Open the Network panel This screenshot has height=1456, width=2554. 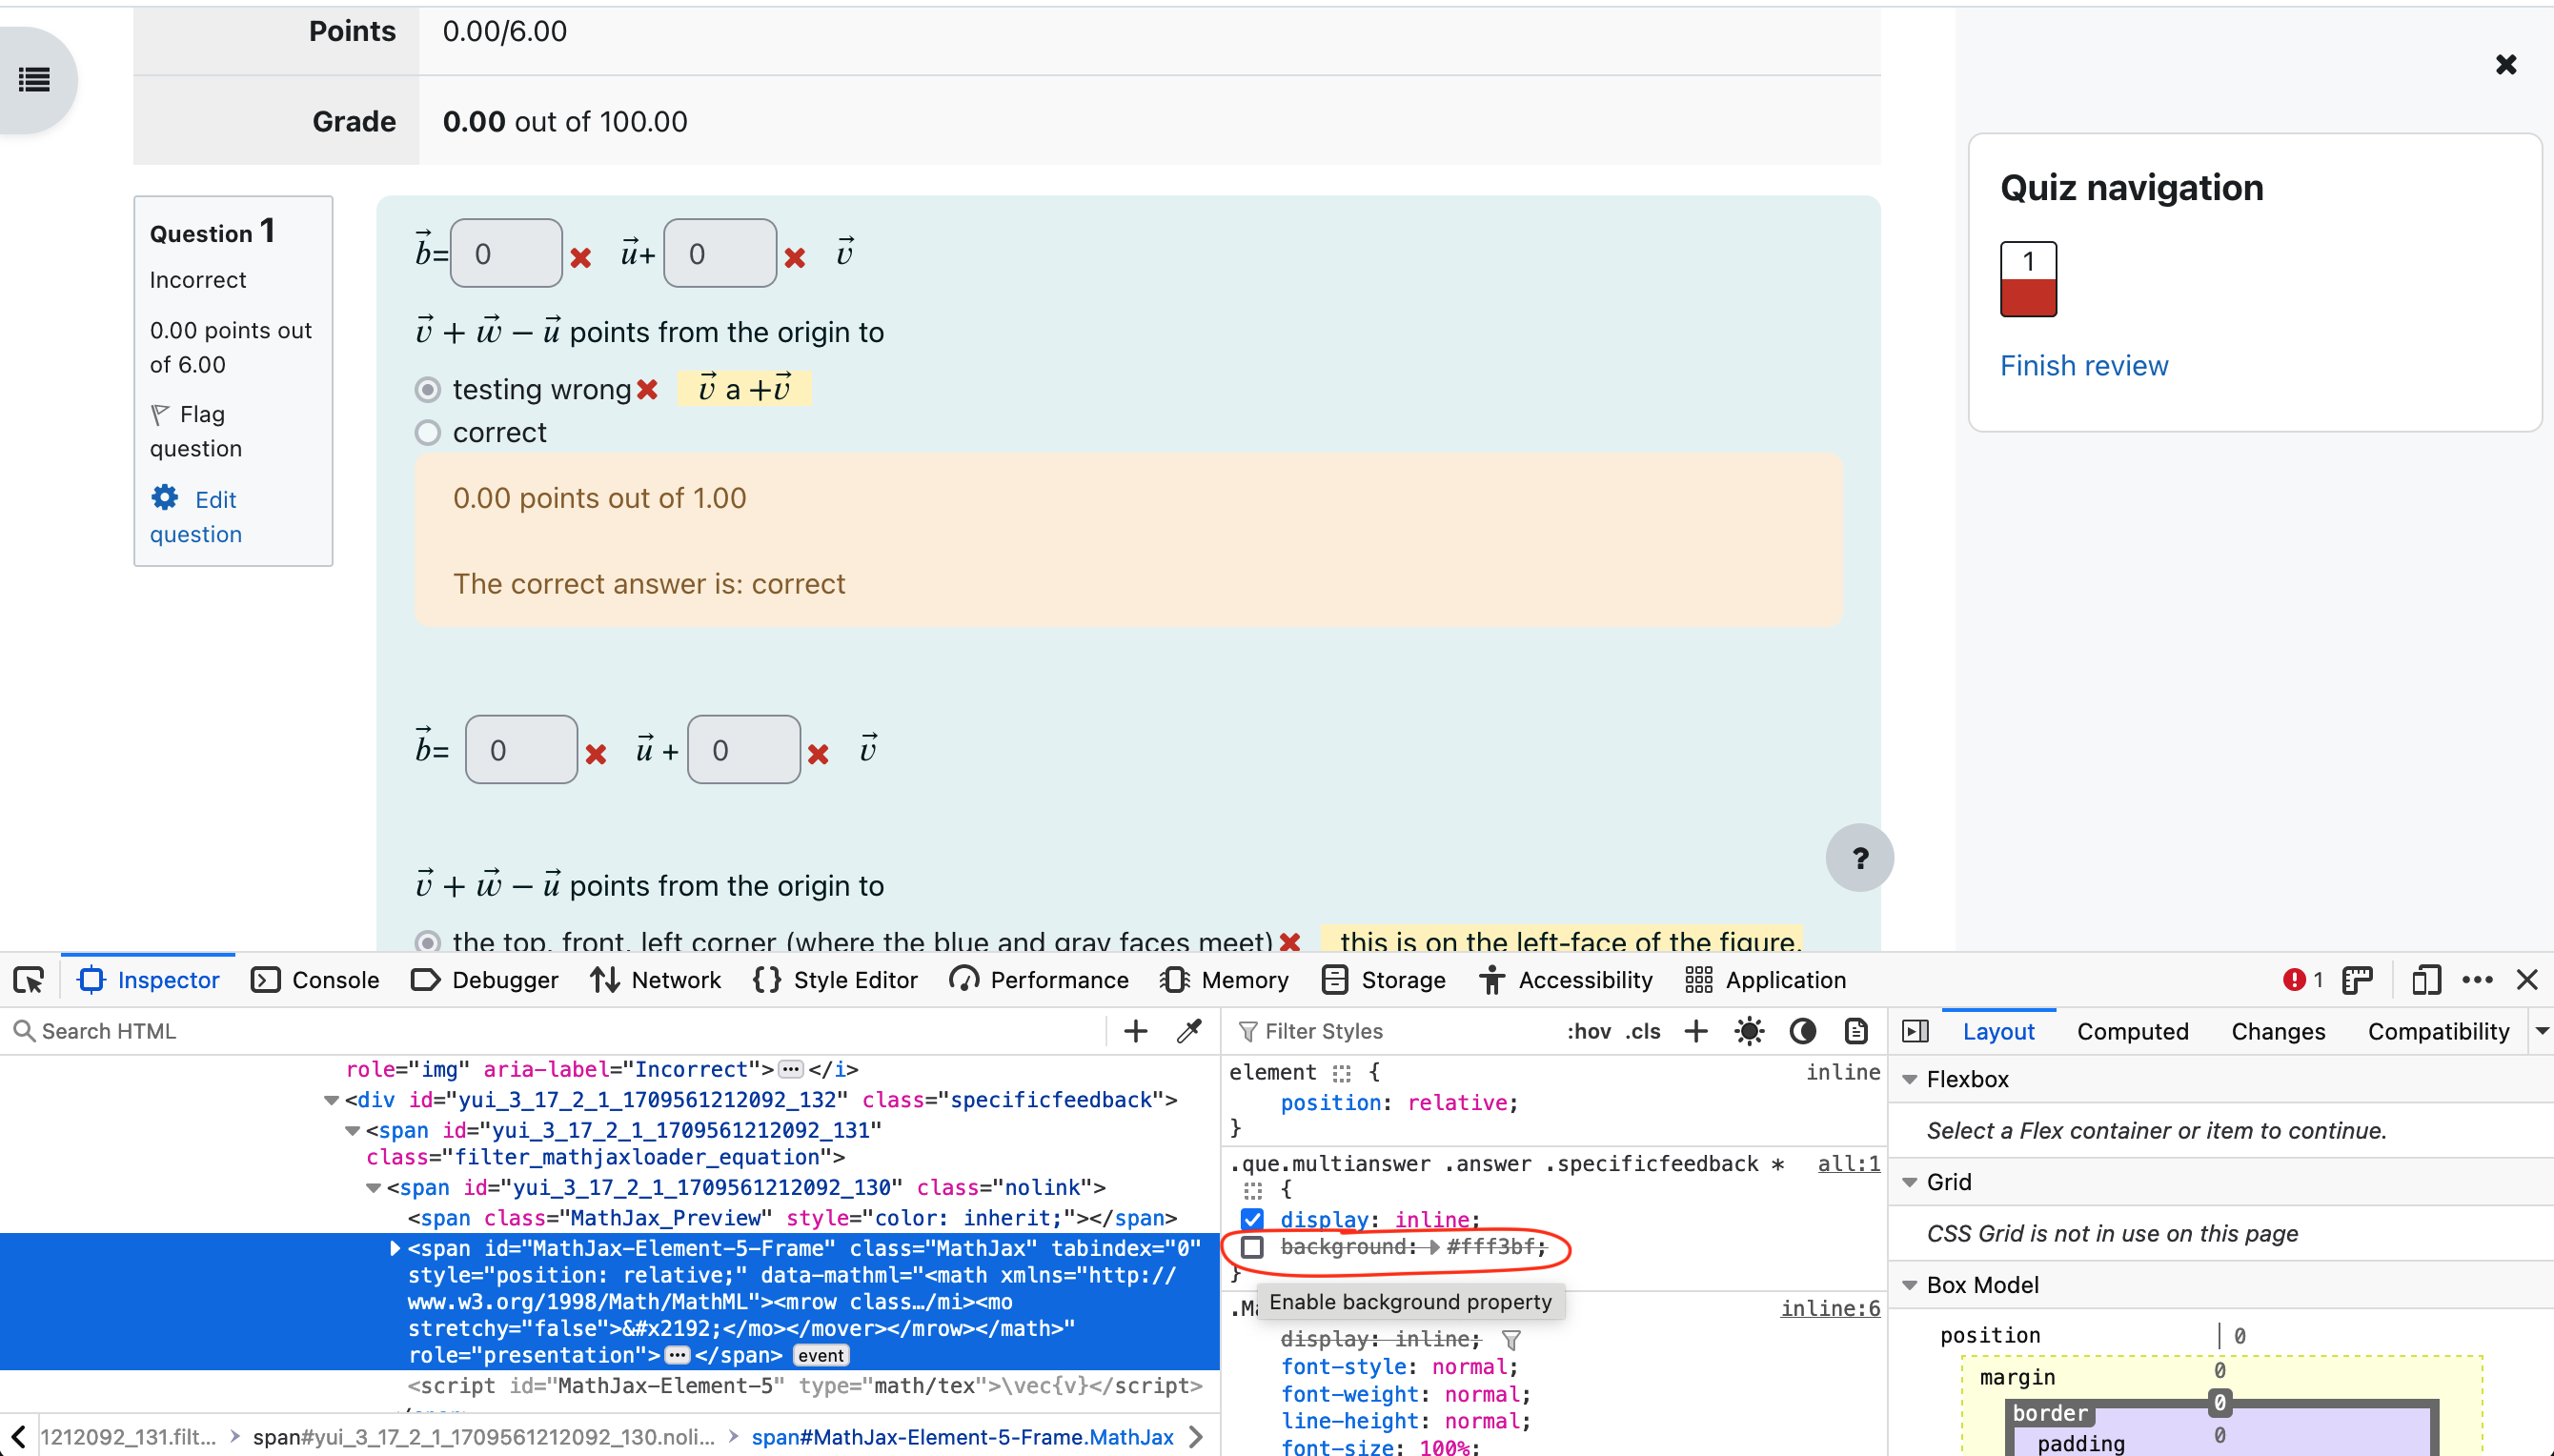656,980
